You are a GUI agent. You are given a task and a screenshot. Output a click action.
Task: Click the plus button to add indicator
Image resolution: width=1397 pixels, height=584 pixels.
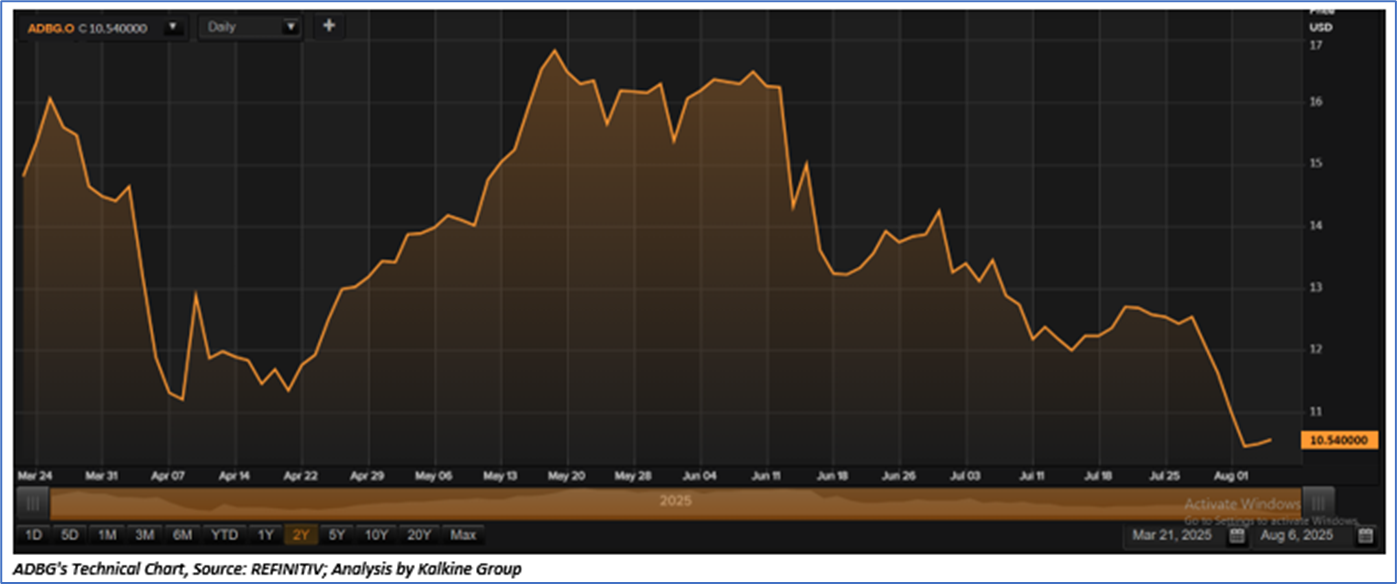(329, 27)
